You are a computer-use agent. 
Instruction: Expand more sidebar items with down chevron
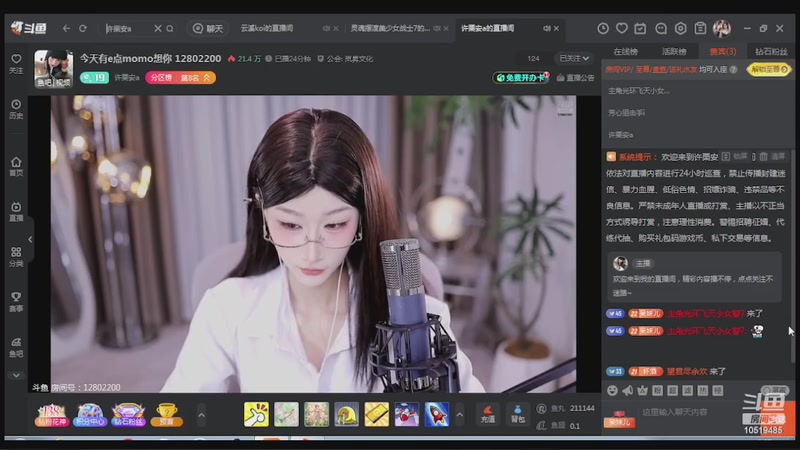[x=16, y=375]
